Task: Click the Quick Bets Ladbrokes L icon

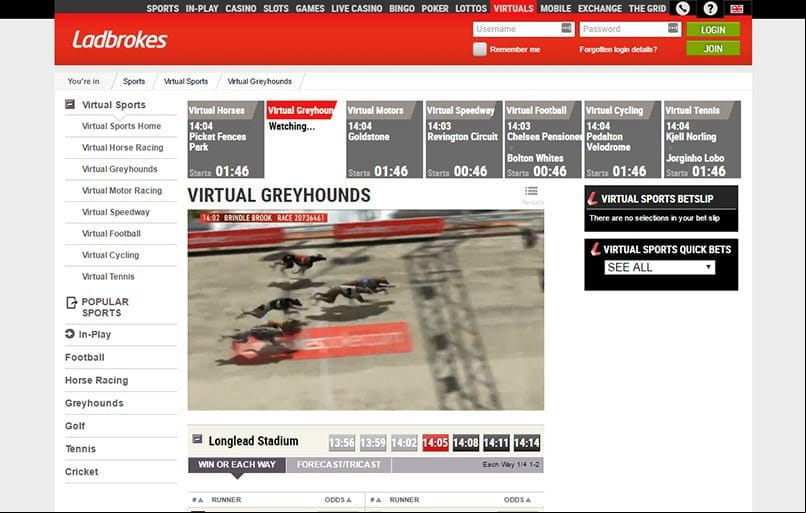Action: [x=595, y=249]
